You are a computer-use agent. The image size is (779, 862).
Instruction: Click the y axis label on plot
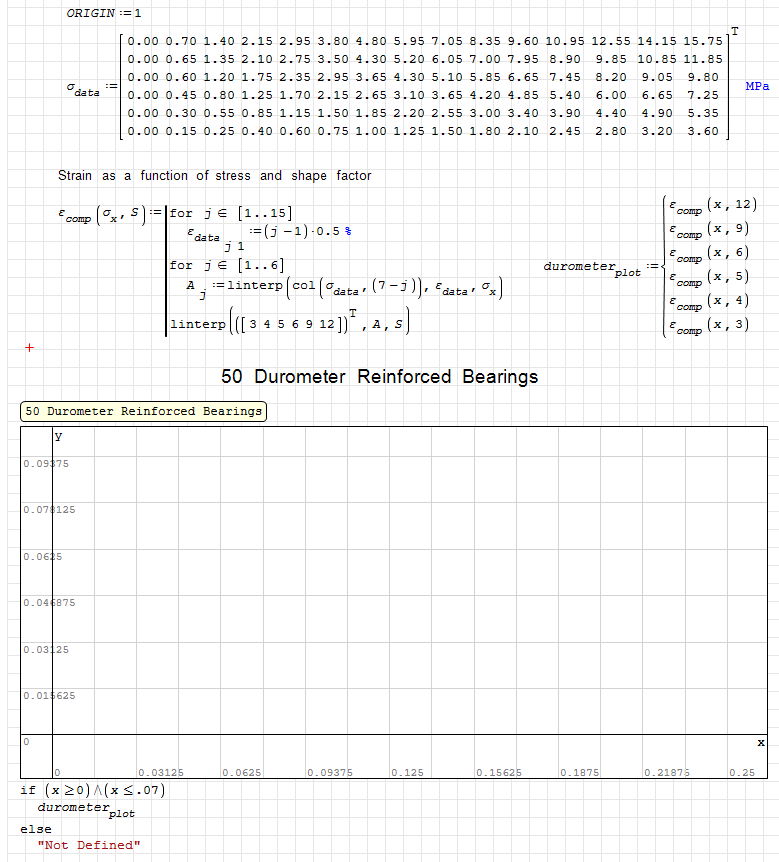58,436
